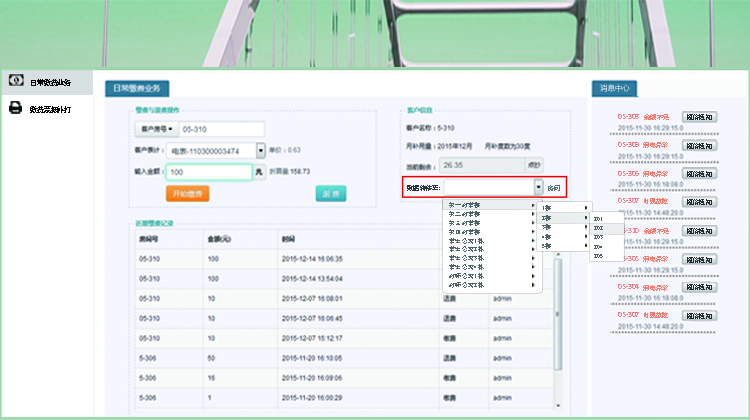Click the dropdown arrow in the red-outlined transfer field
The width and height of the screenshot is (750, 420).
pyautogui.click(x=539, y=187)
